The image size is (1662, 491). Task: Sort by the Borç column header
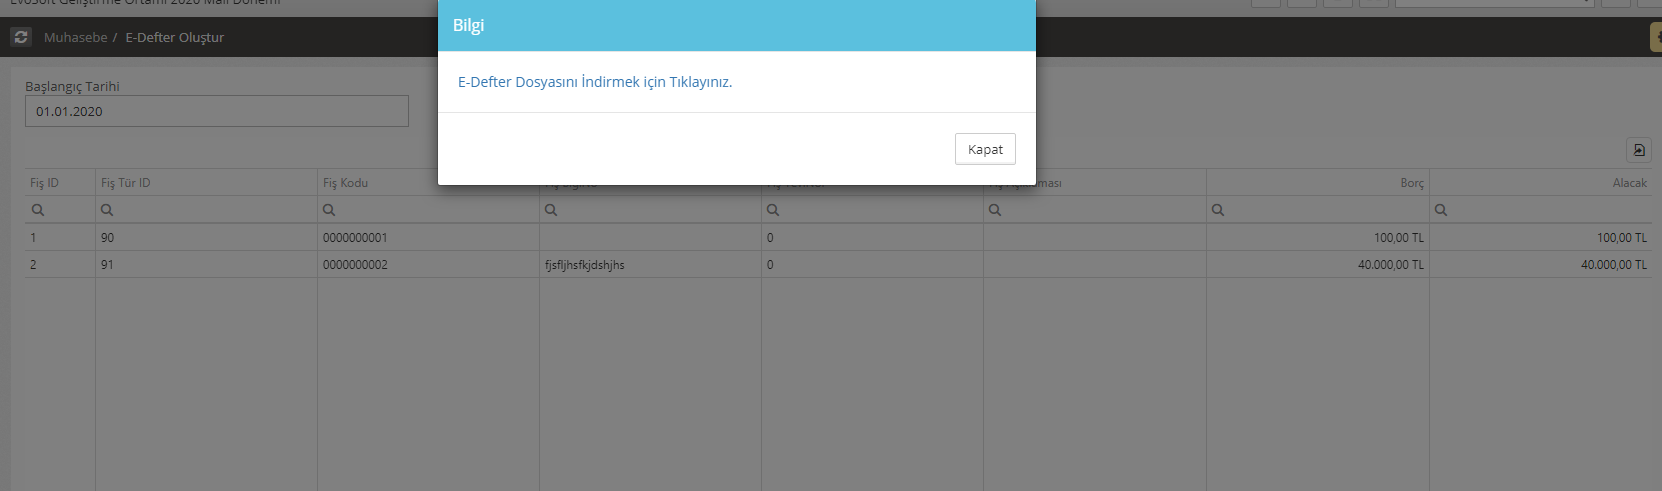1411,183
